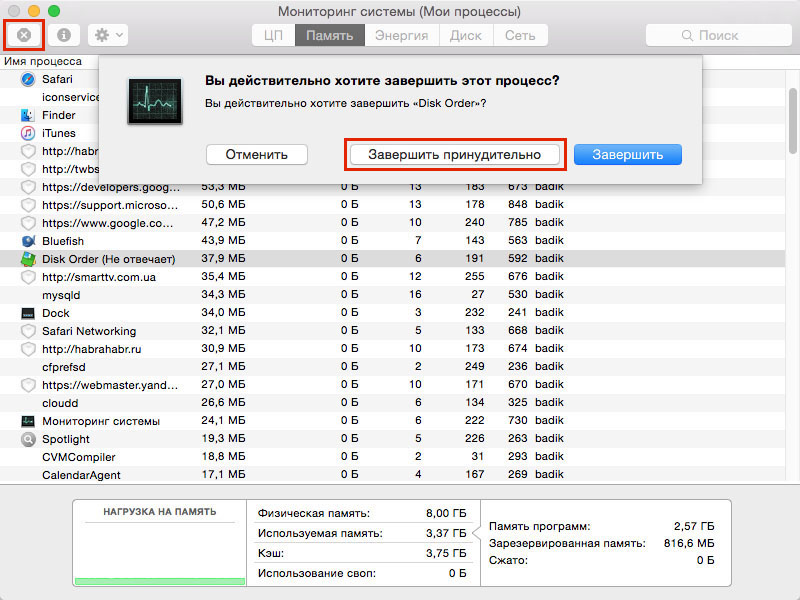Screen dimensions: 800x600
Task: Switch to the Сеть tab
Action: pos(520,35)
